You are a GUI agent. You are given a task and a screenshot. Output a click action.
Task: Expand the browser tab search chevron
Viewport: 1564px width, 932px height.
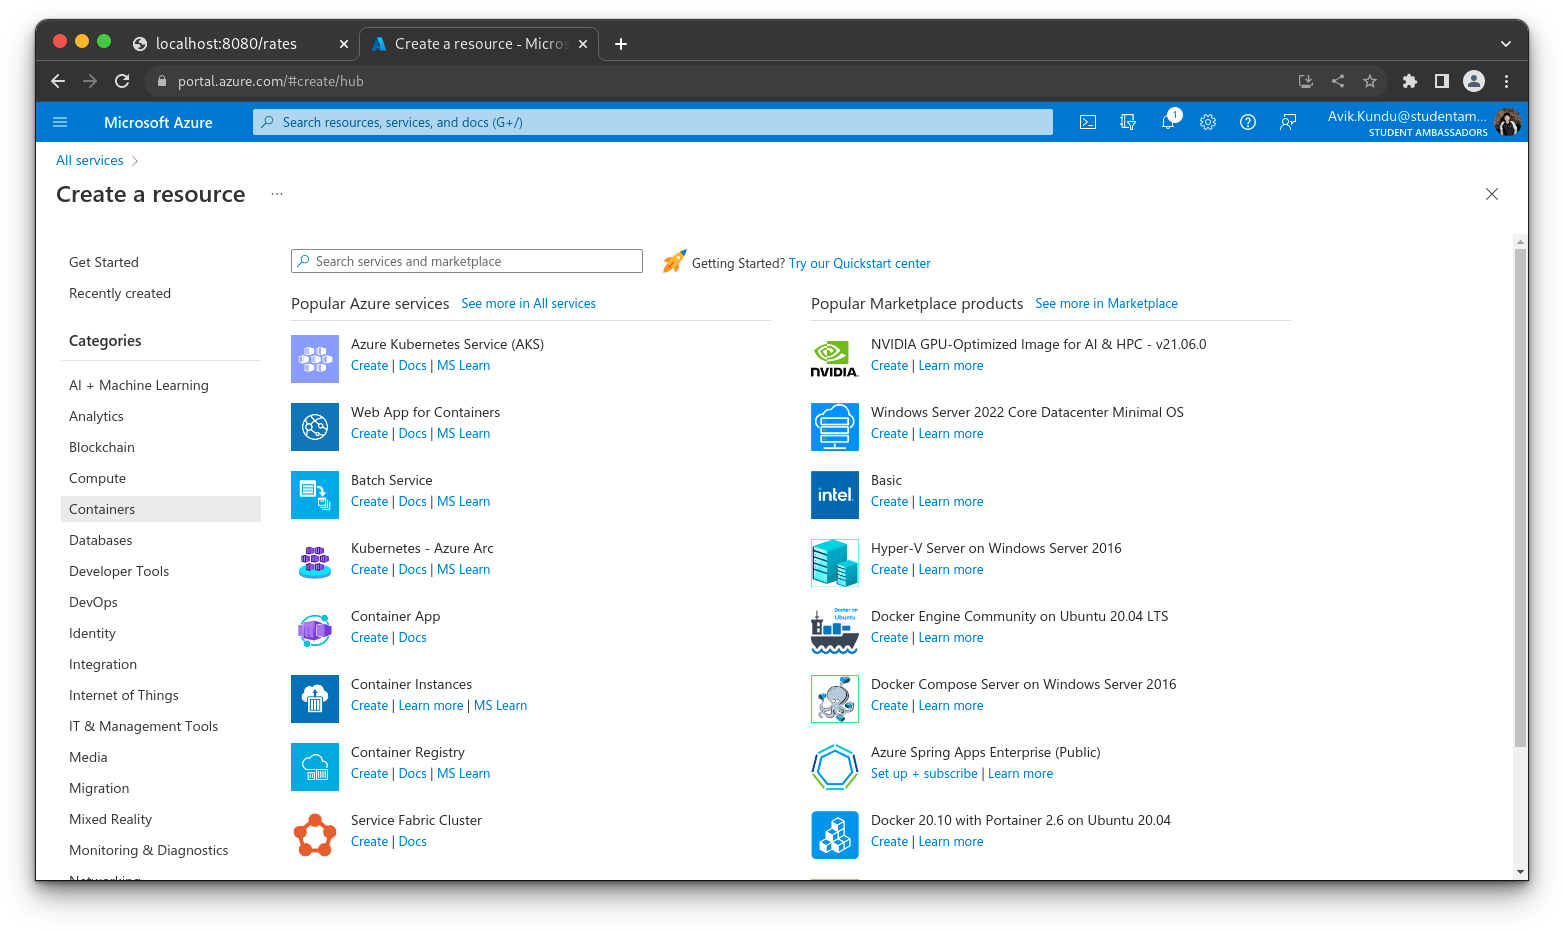[1505, 43]
